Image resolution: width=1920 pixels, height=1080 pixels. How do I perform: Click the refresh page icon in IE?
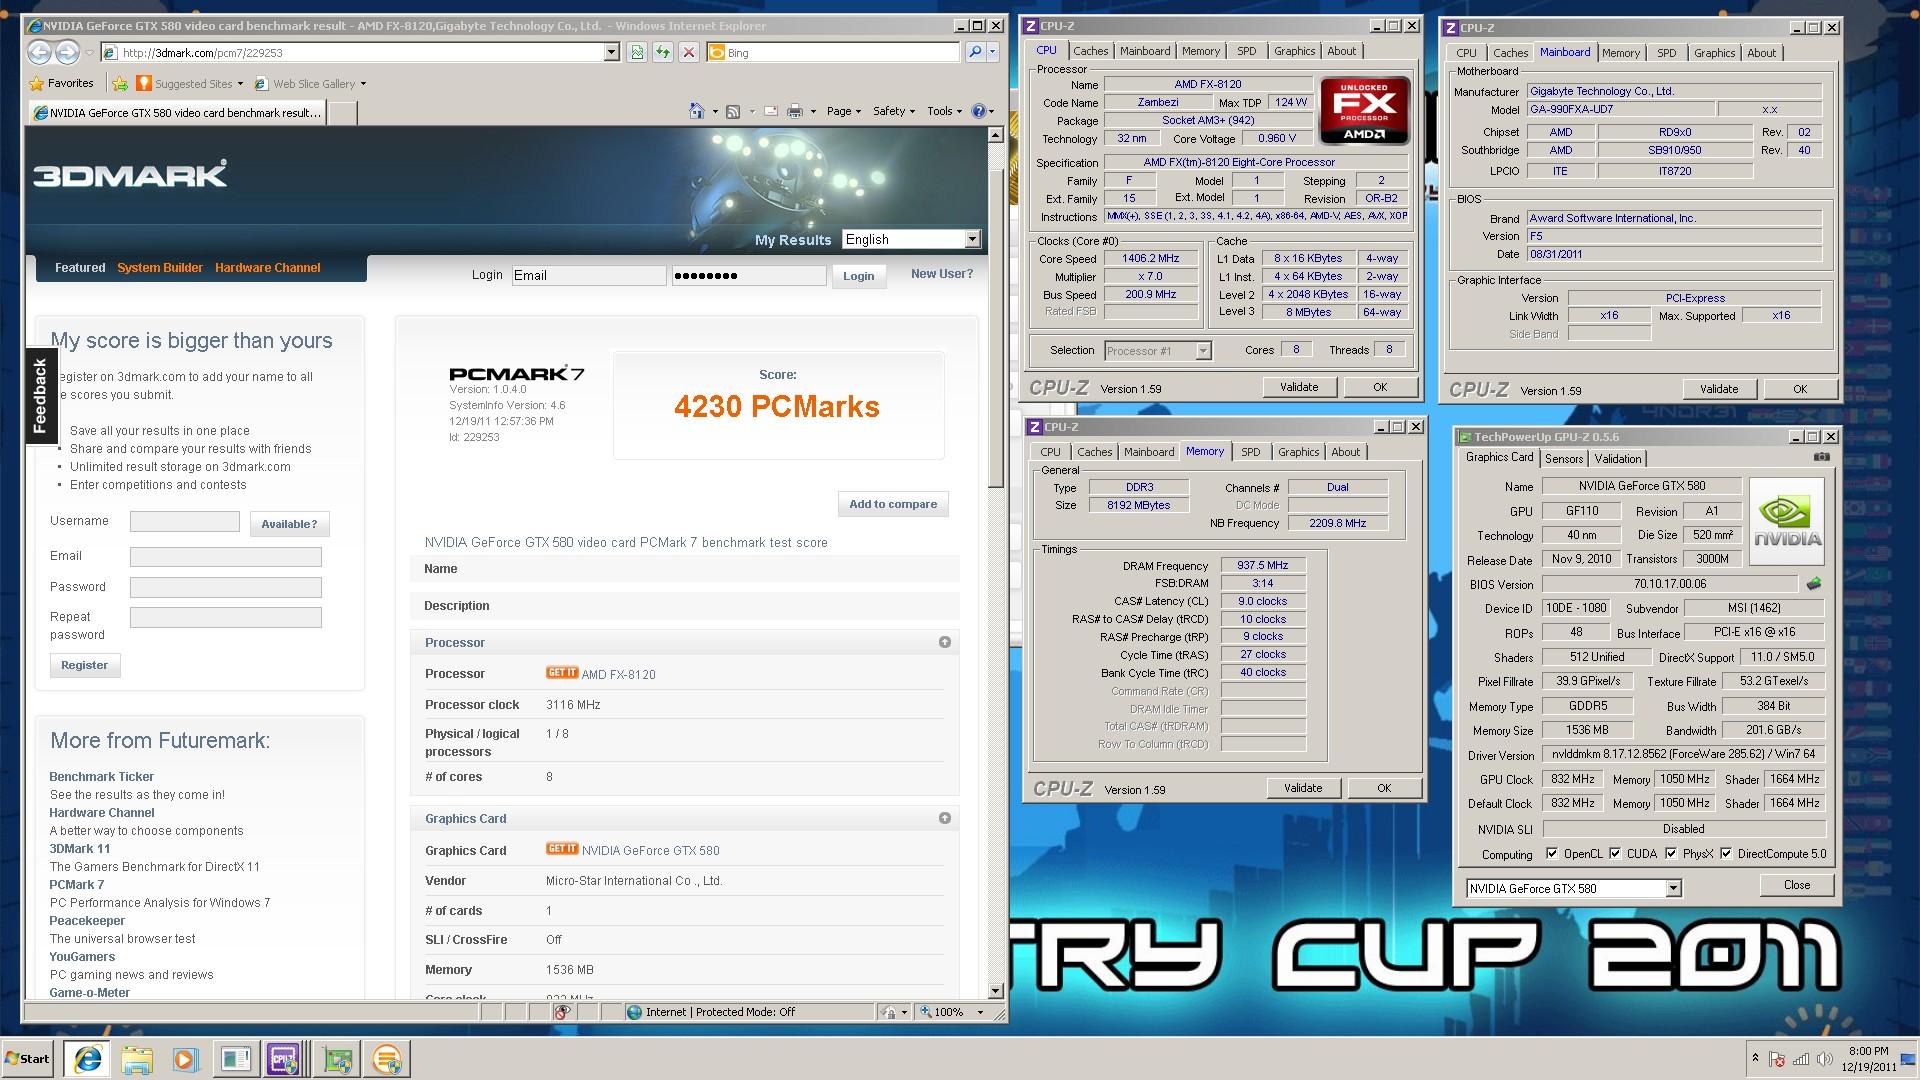[662, 52]
